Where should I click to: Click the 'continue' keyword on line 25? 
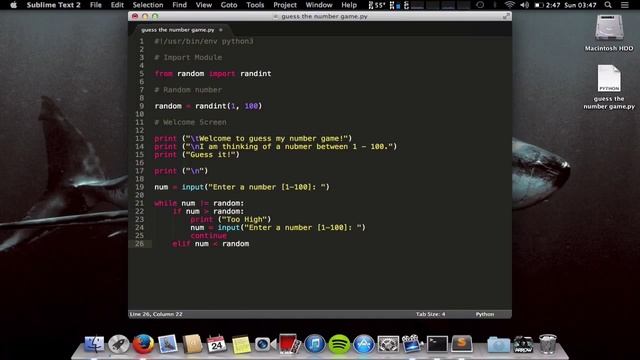208,236
